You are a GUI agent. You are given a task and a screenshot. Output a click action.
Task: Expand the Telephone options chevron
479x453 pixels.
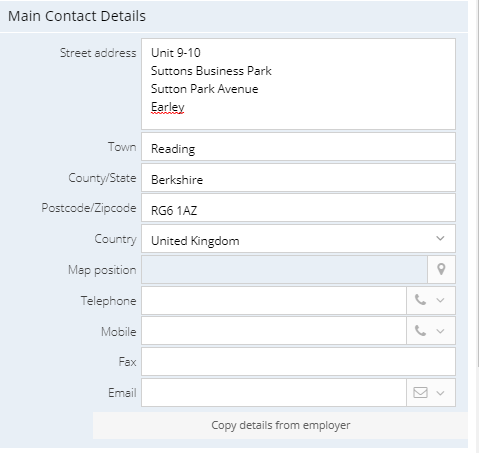(440, 300)
